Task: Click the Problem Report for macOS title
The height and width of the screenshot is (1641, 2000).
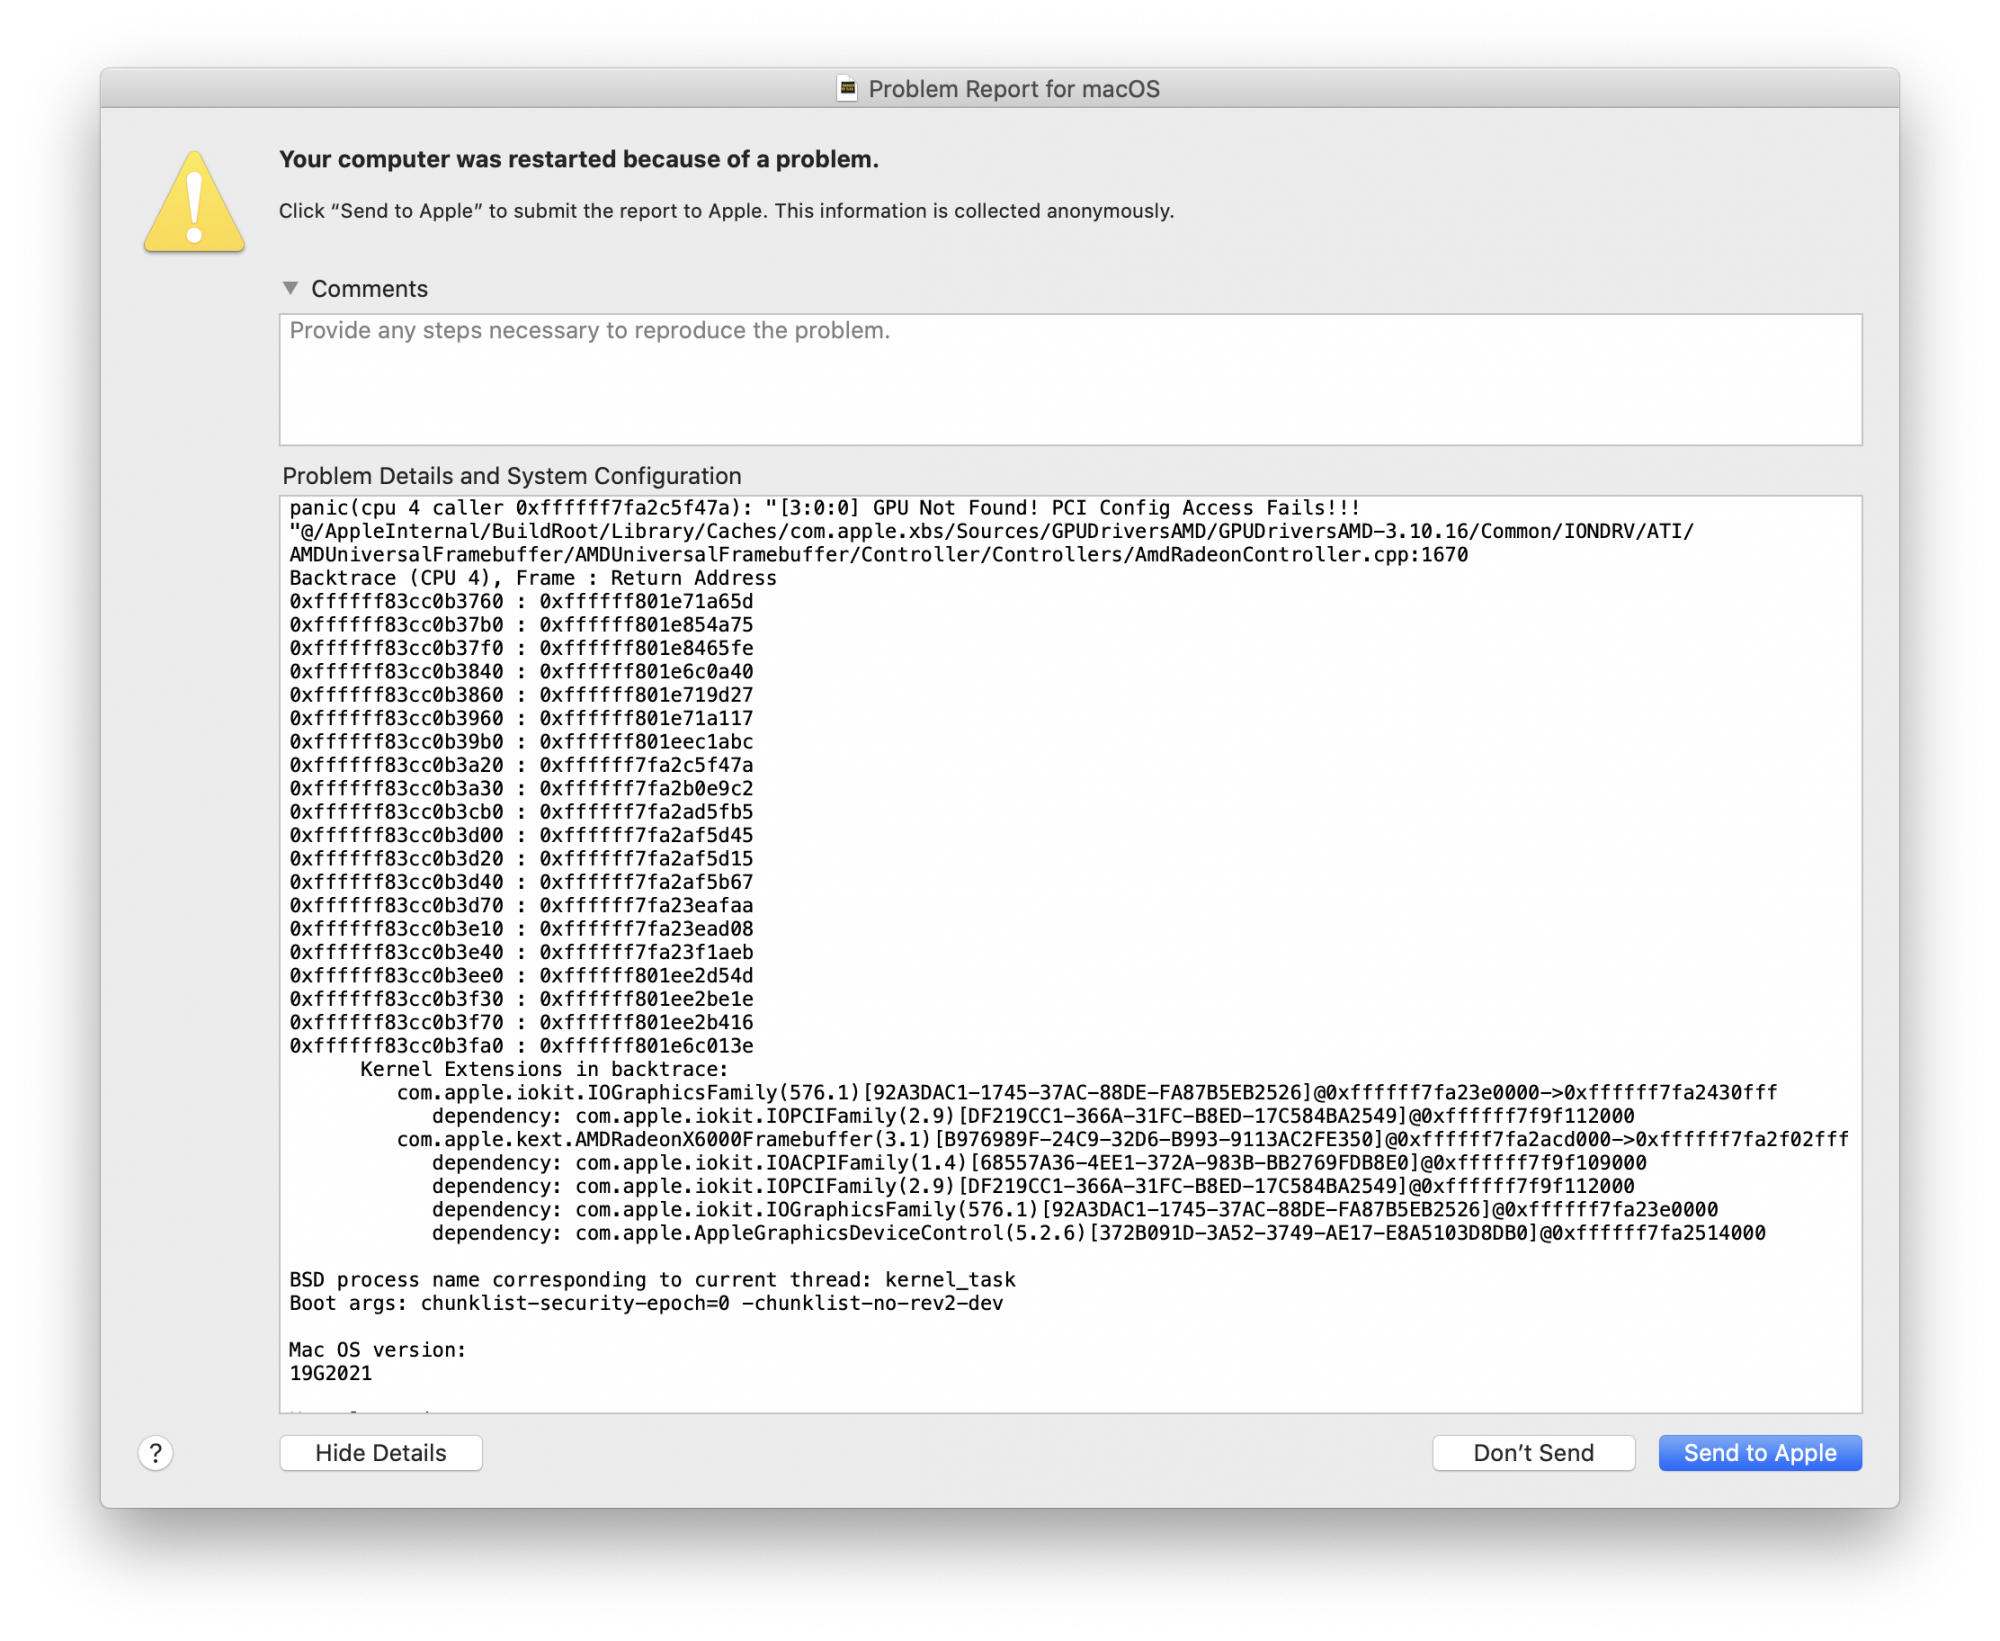Action: (x=1013, y=89)
